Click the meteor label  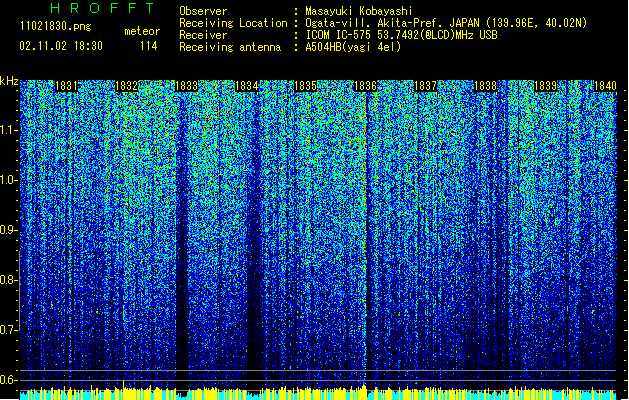[142, 31]
